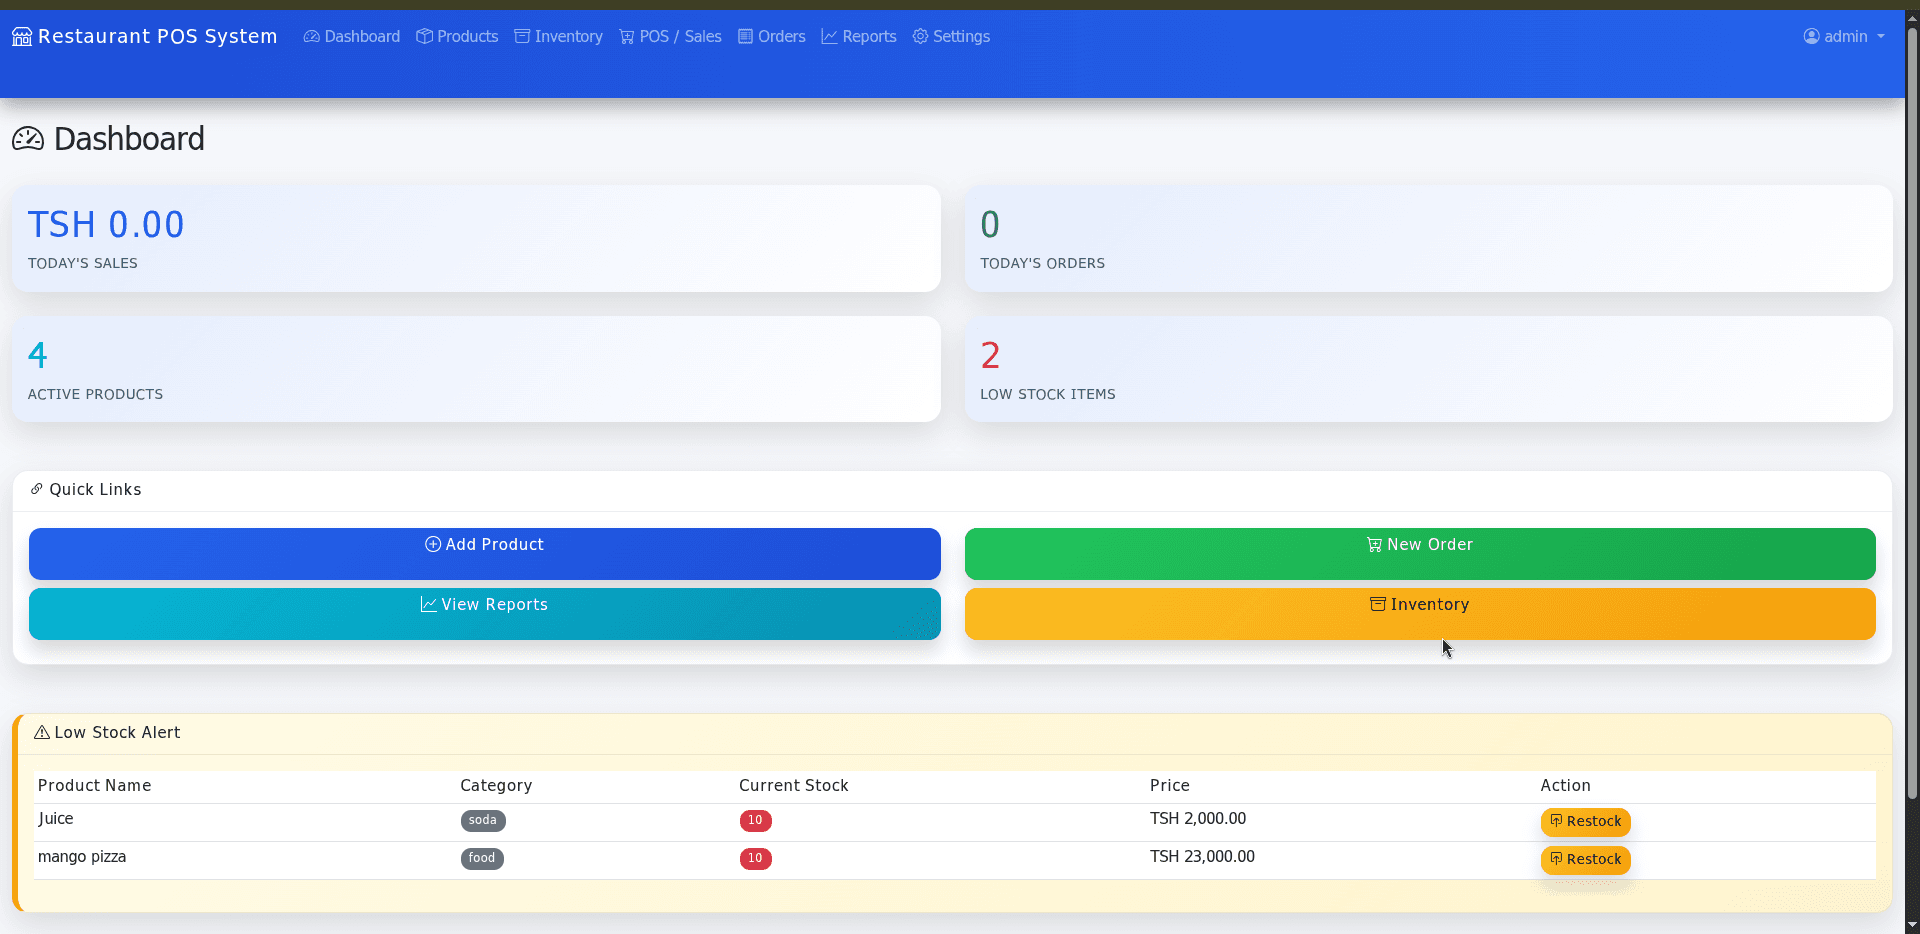
Task: Restock the Juice product
Action: tap(1585, 822)
